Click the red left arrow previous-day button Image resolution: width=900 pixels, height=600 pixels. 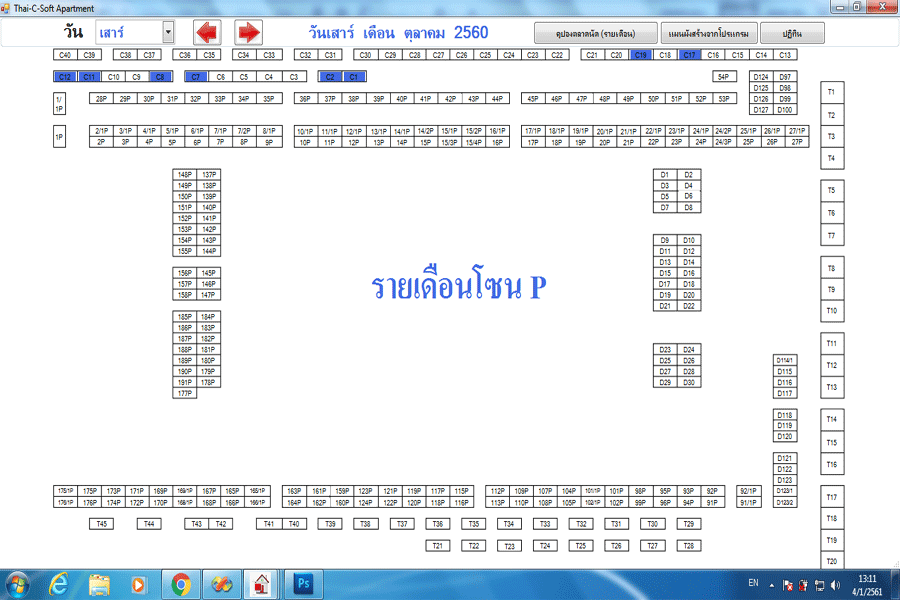[x=206, y=32]
